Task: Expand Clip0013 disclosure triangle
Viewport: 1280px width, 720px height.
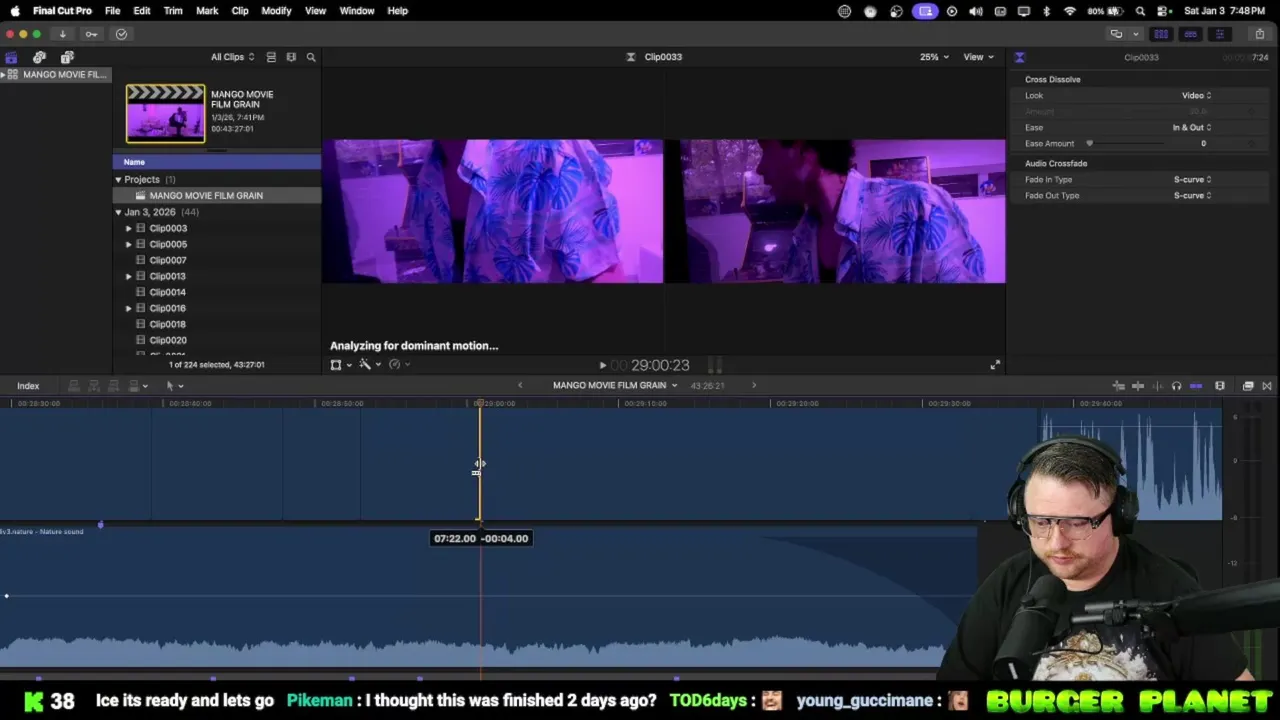Action: click(x=128, y=276)
